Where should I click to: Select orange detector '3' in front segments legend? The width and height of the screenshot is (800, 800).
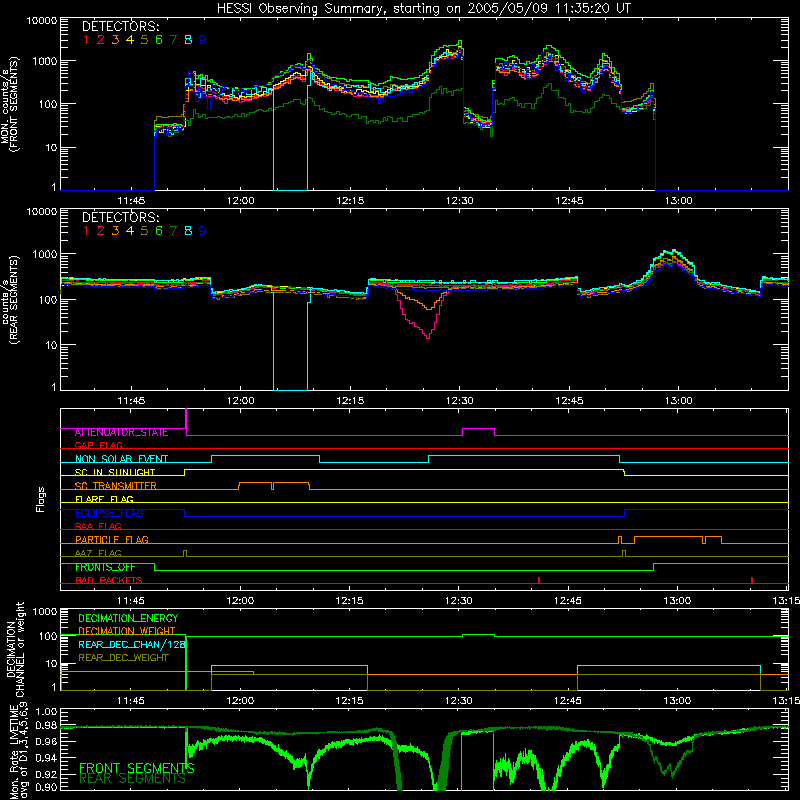115,40
